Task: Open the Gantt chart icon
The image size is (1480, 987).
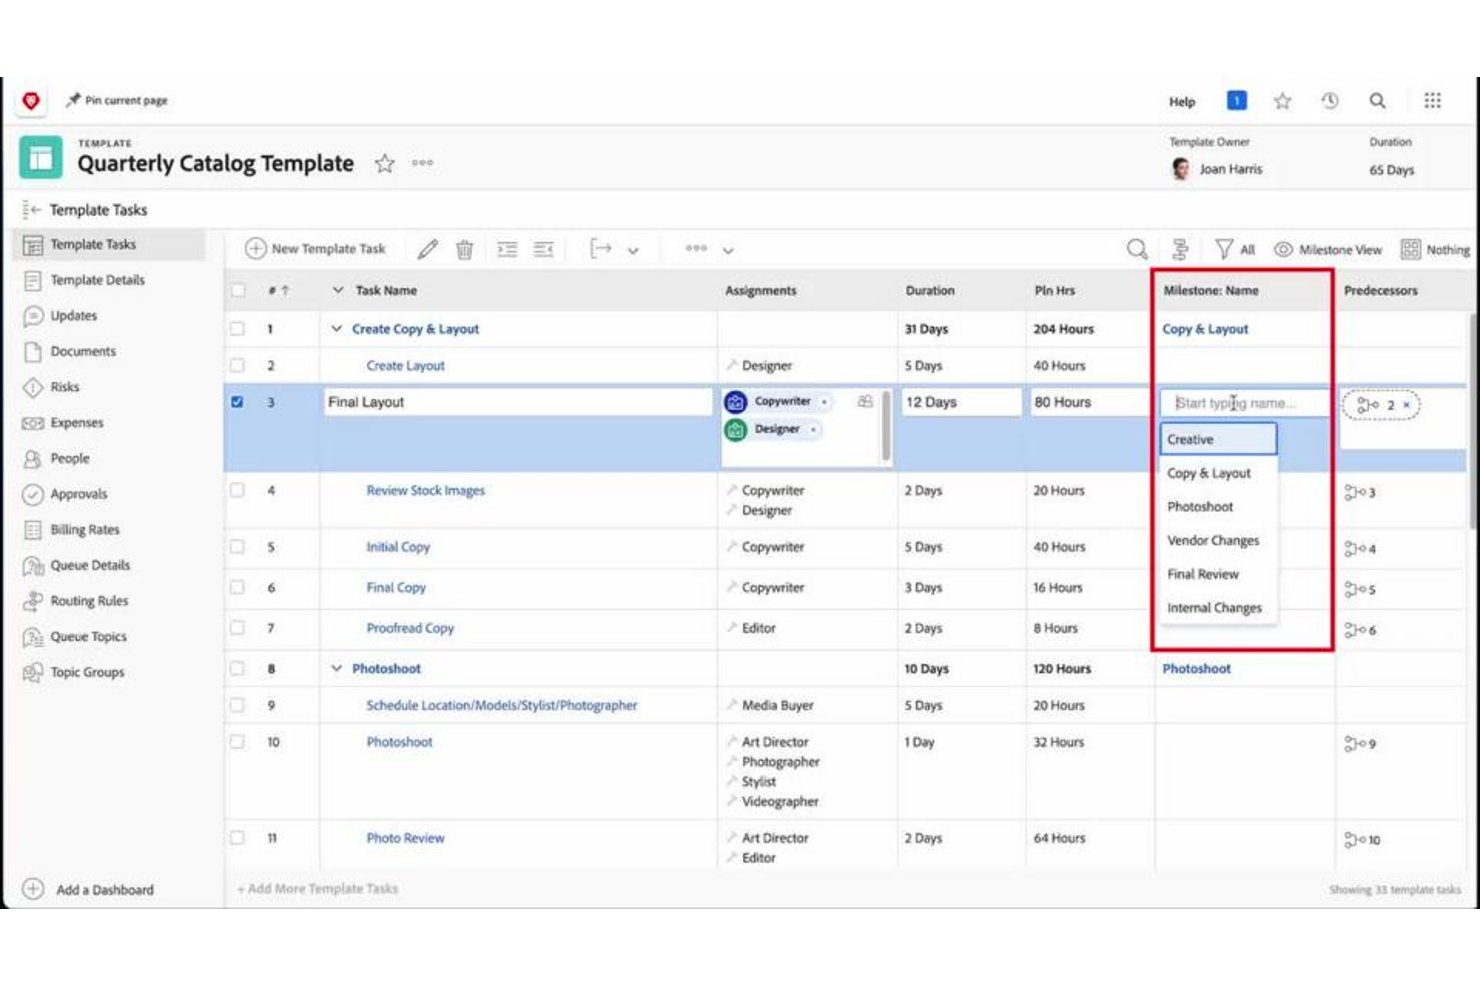Action: (1180, 249)
